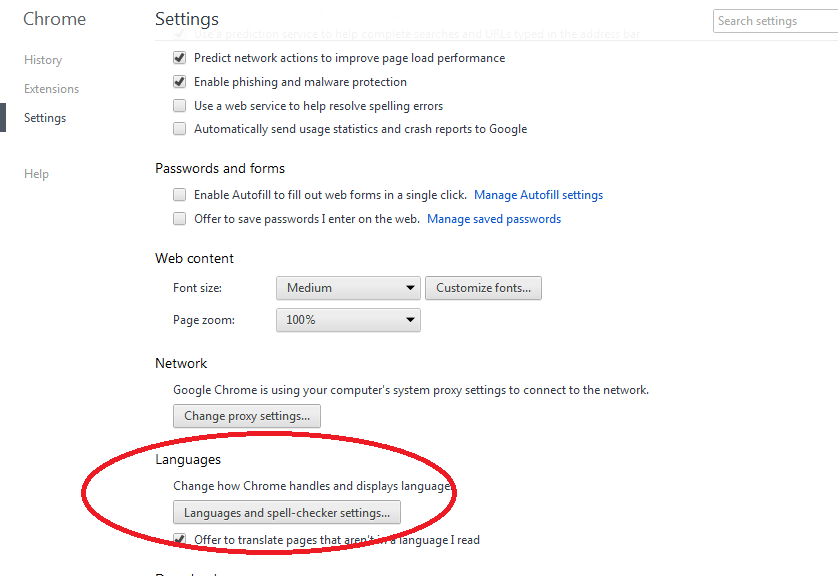Focus the Search settings field

pyautogui.click(x=775, y=21)
